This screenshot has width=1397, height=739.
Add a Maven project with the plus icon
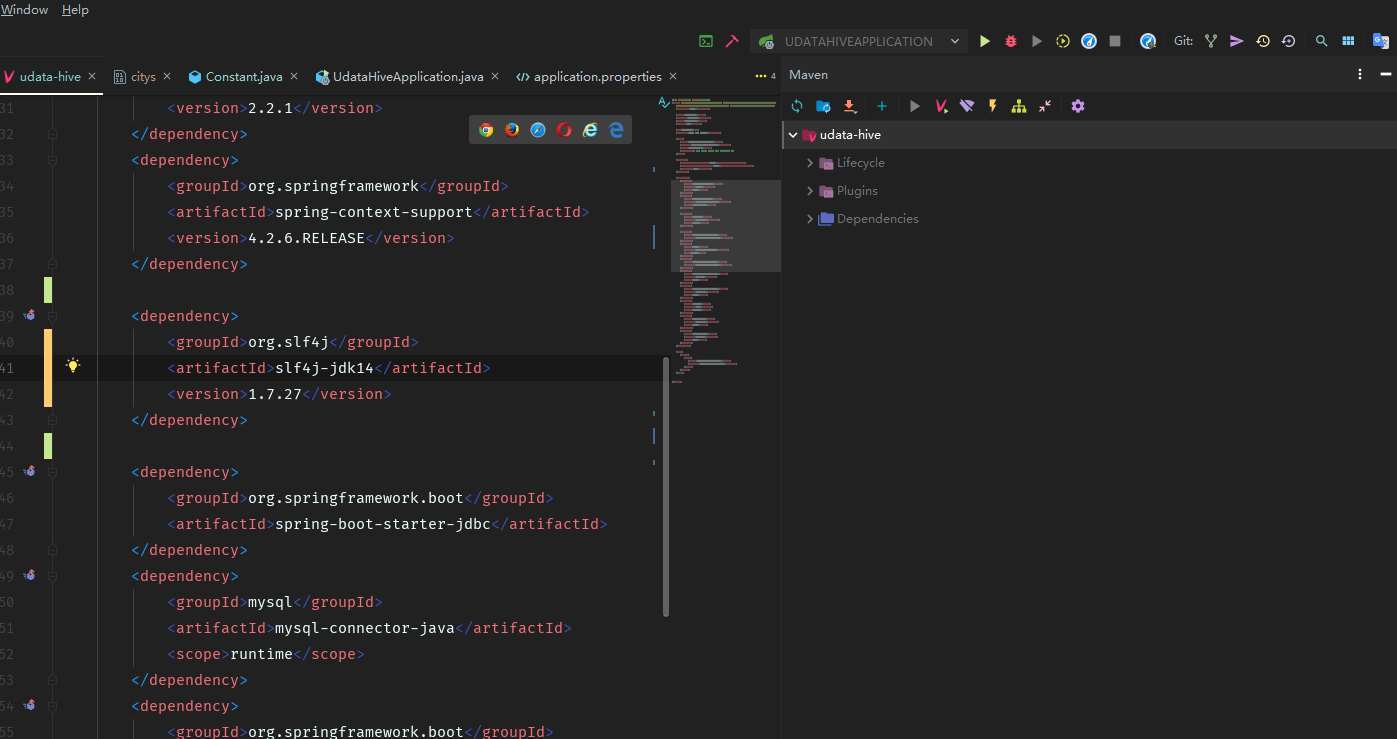pyautogui.click(x=881, y=106)
